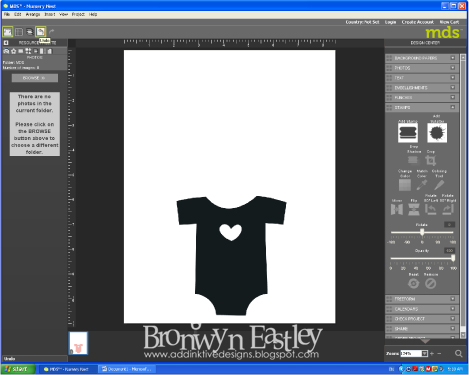Click the BROWSE button
469x375 pixels.
tap(35, 78)
